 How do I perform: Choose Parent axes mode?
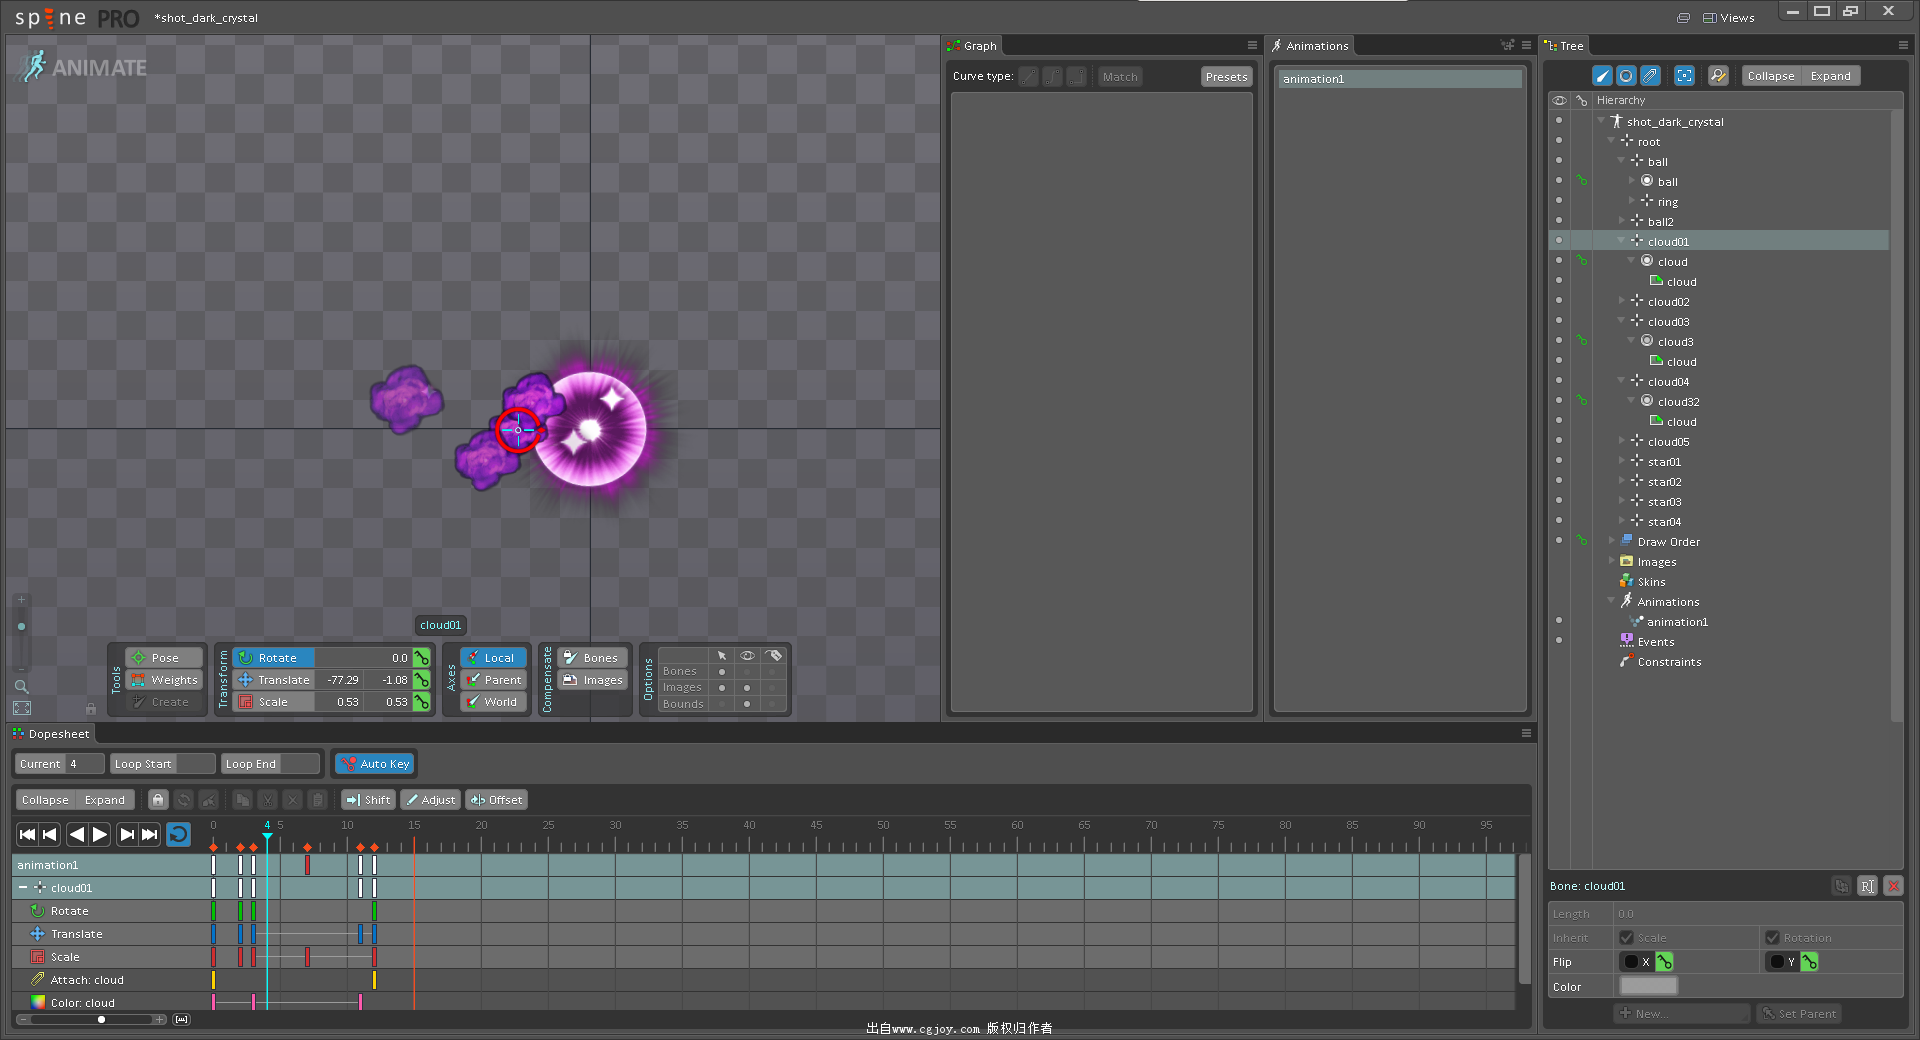tap(493, 680)
